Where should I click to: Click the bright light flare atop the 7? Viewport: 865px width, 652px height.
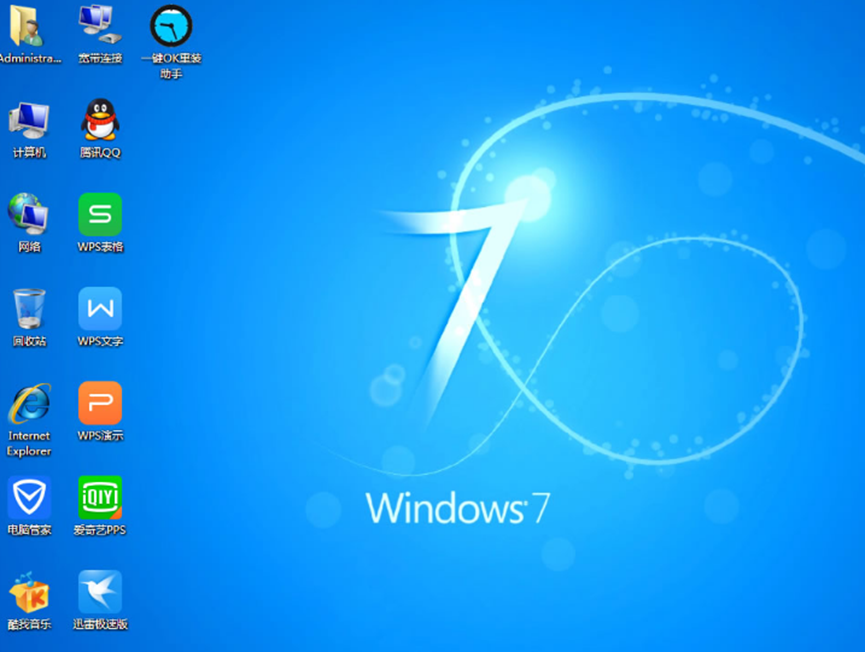tap(525, 198)
